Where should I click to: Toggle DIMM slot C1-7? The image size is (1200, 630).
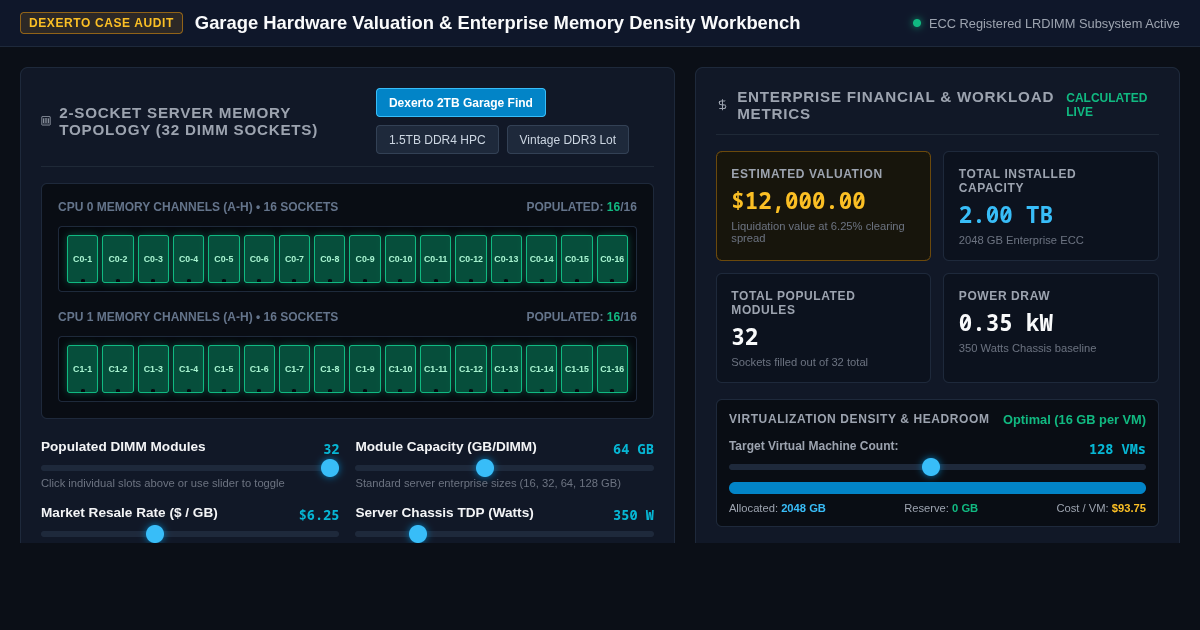coord(294,369)
